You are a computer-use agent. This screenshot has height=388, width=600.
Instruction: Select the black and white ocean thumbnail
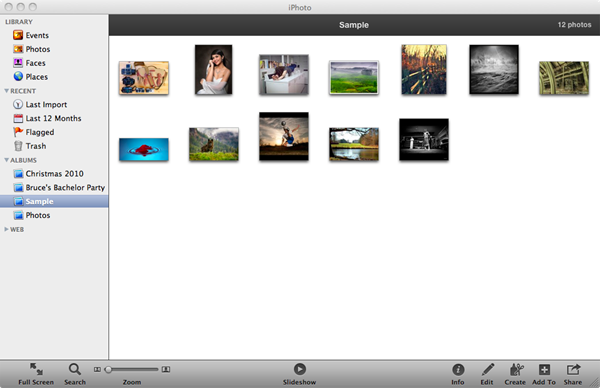(x=494, y=69)
